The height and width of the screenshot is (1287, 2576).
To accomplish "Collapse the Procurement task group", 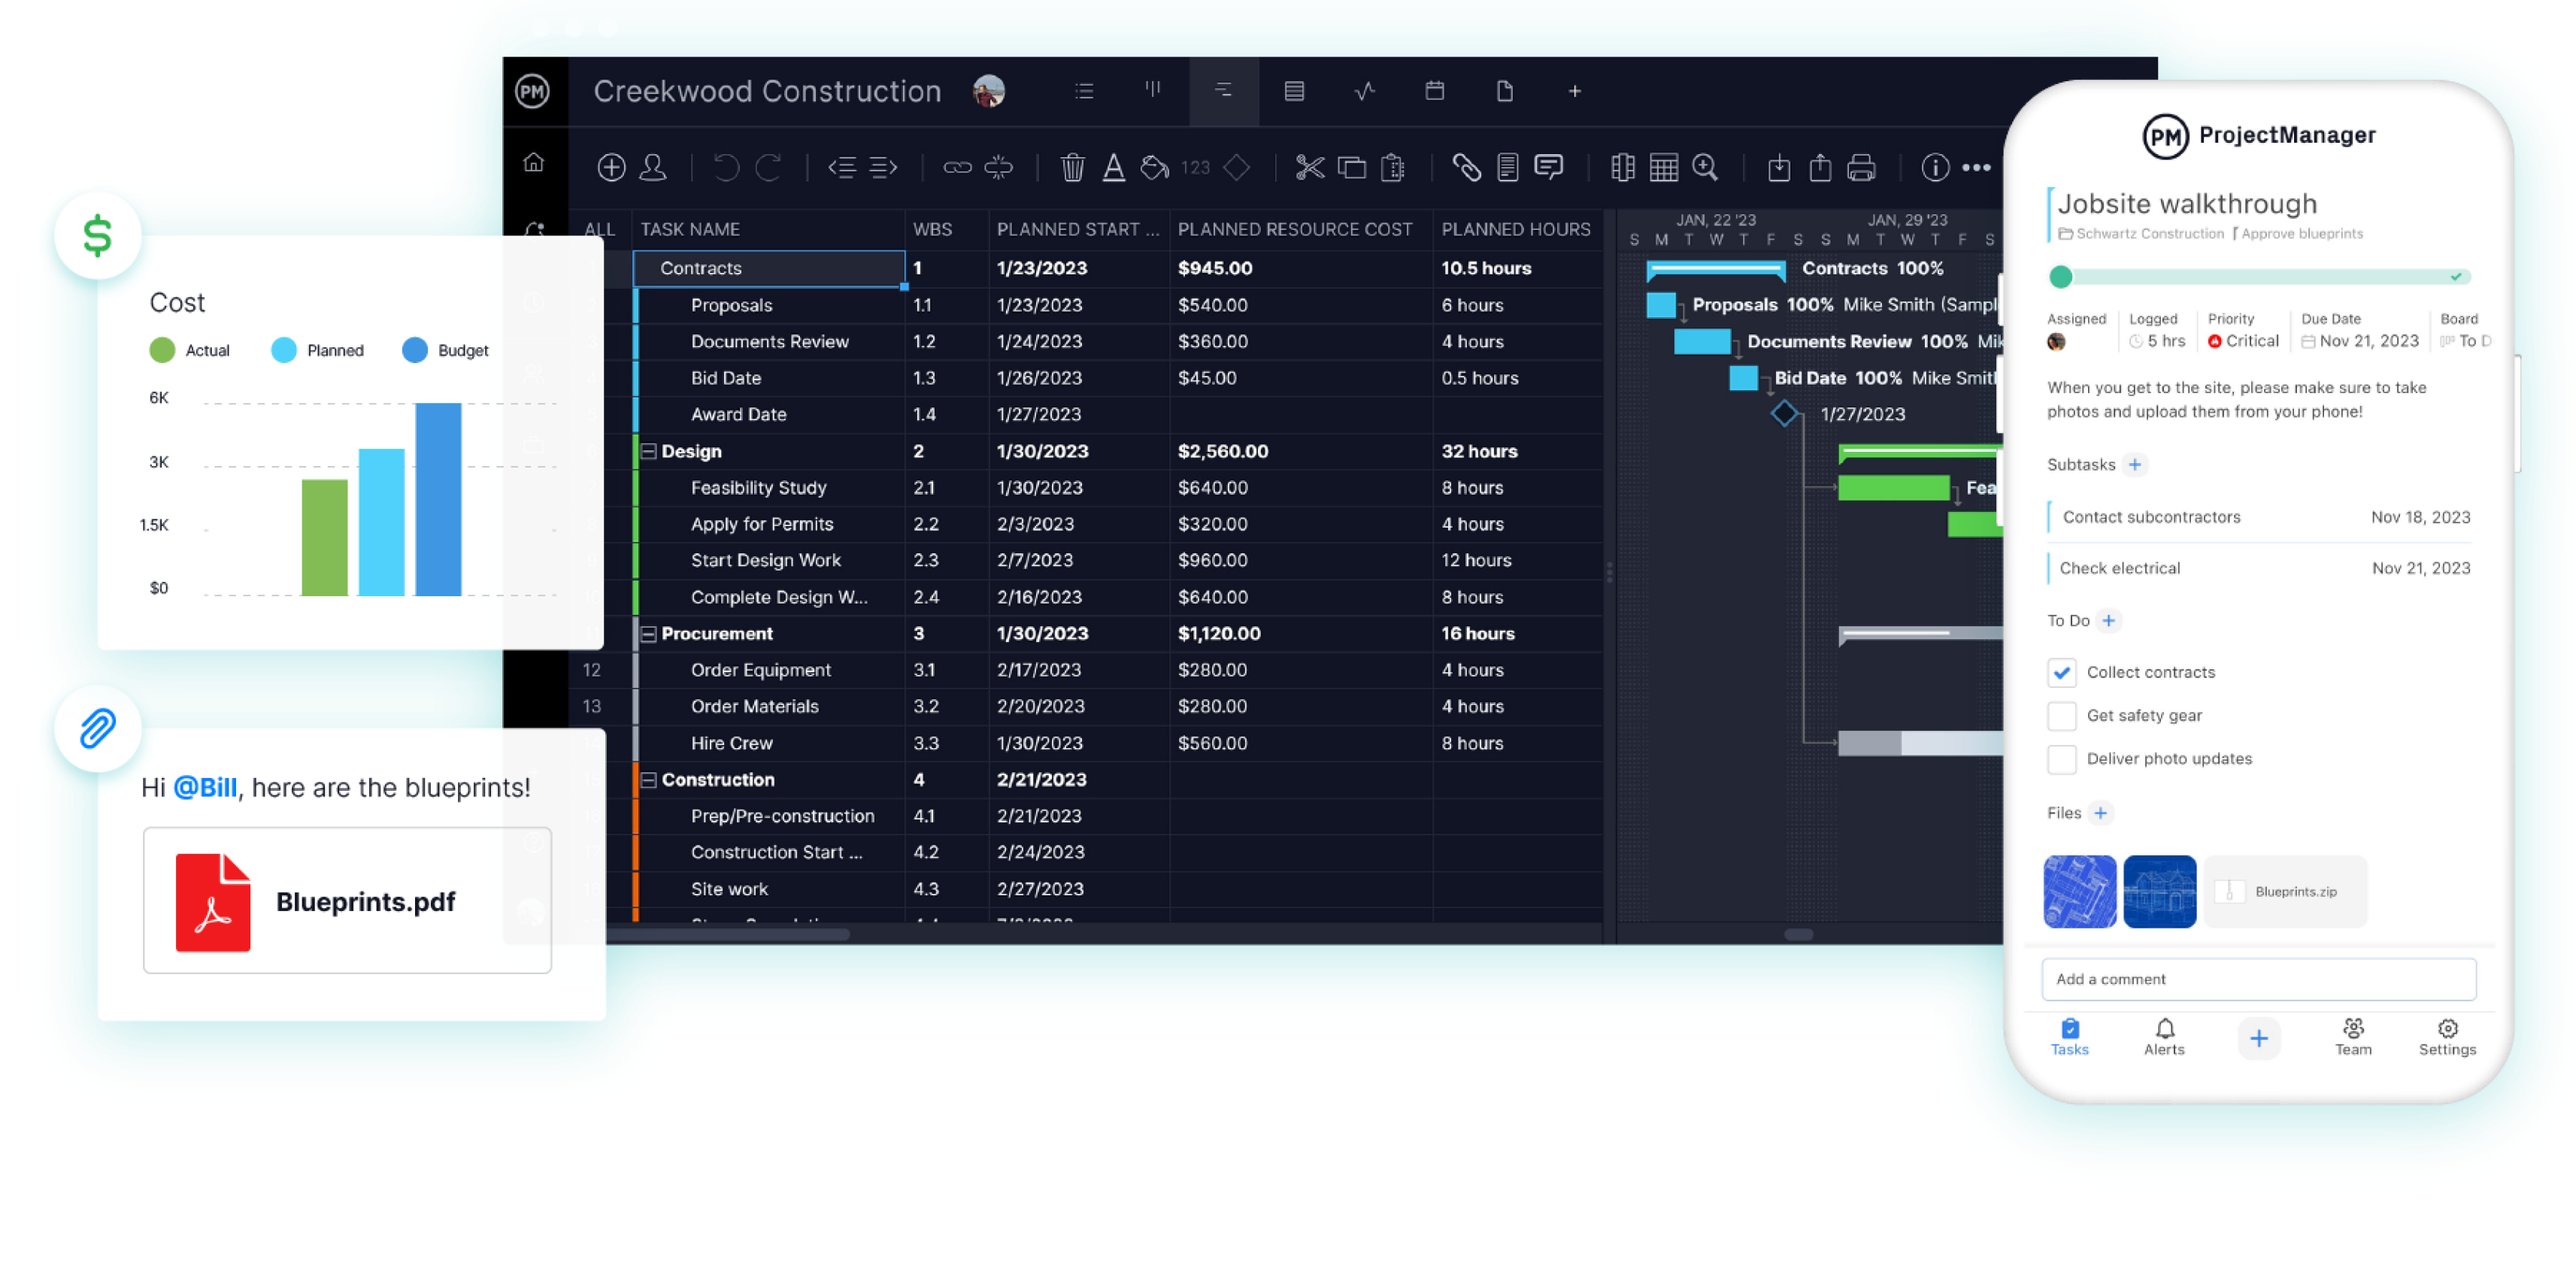I will coord(648,634).
